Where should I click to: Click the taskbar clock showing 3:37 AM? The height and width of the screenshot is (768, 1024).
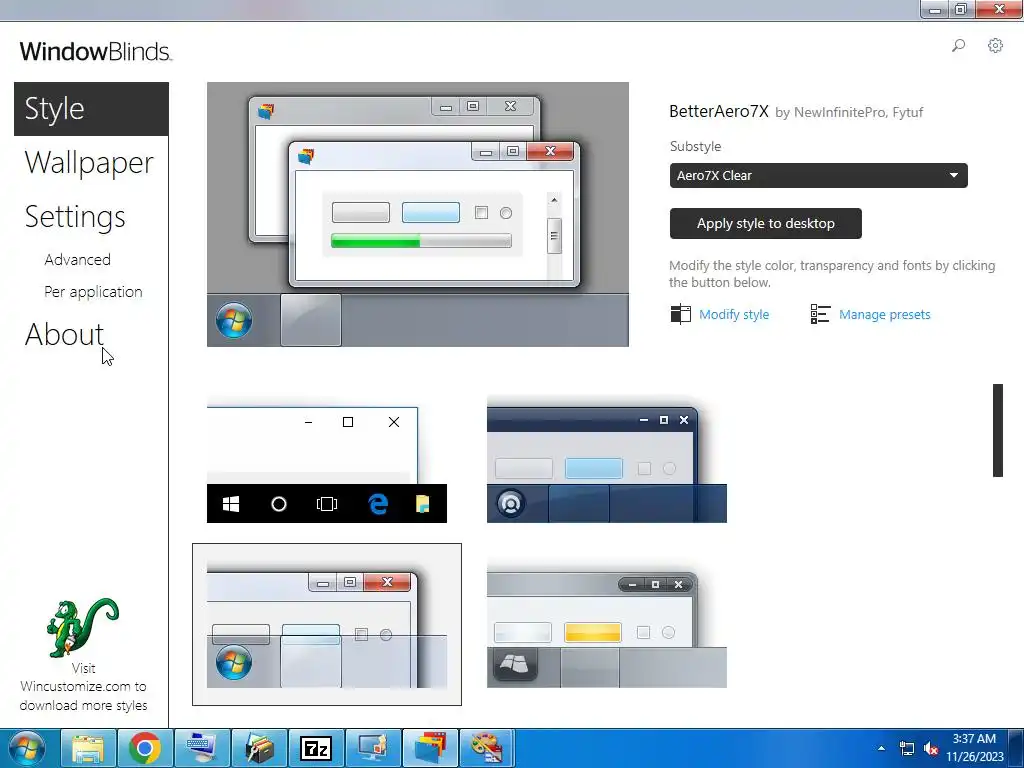coord(974,748)
